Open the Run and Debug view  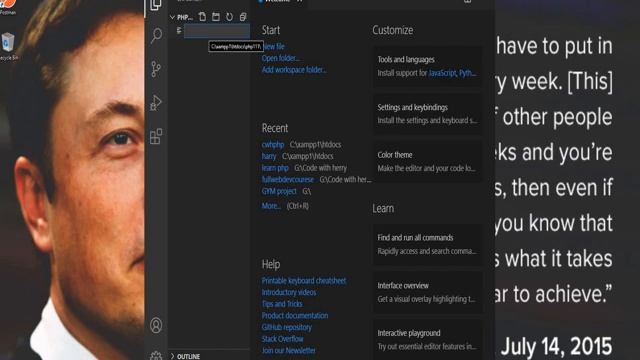[156, 103]
